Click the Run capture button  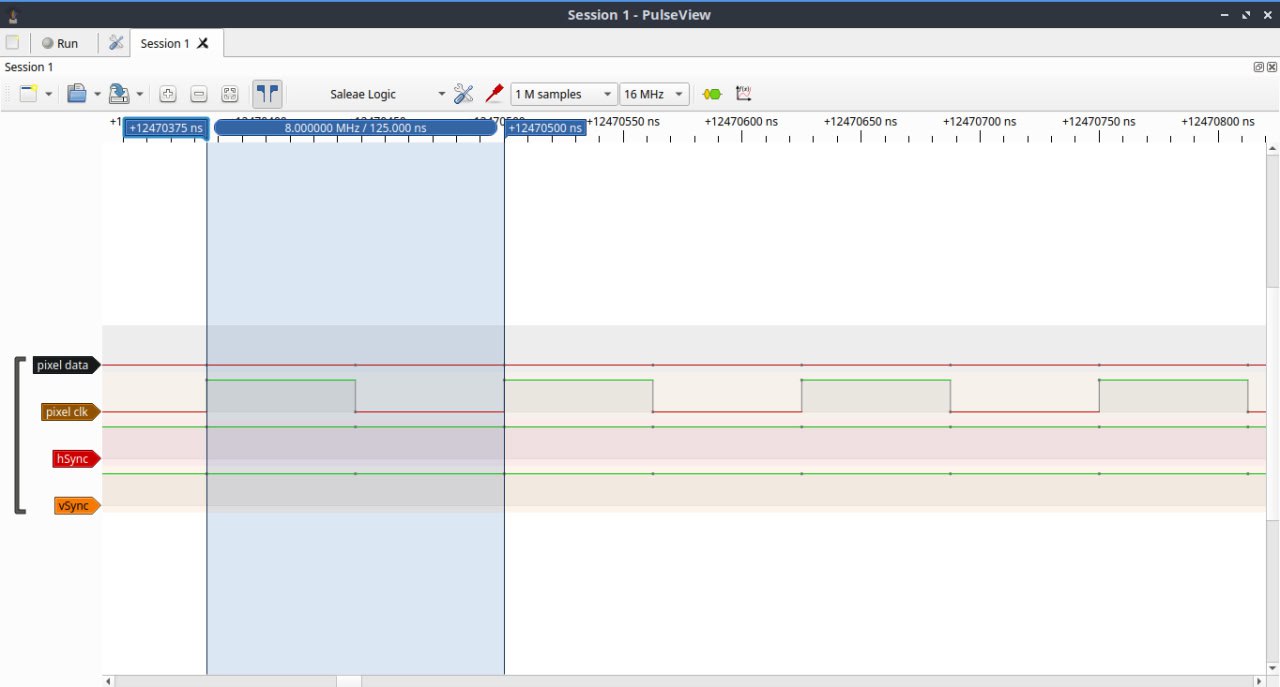58,43
